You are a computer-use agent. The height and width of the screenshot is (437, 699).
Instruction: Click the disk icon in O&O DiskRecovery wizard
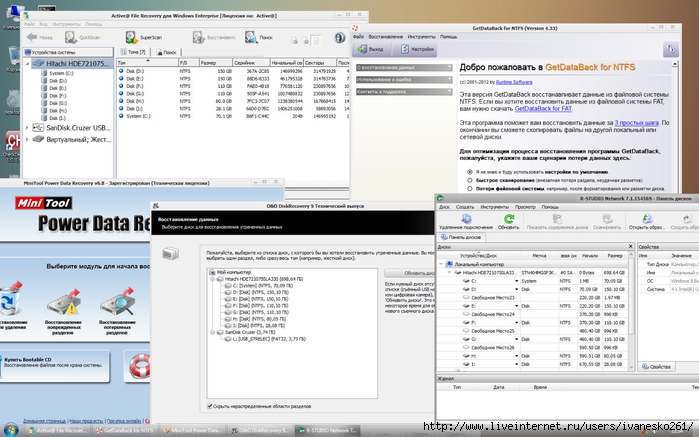[x=171, y=254]
